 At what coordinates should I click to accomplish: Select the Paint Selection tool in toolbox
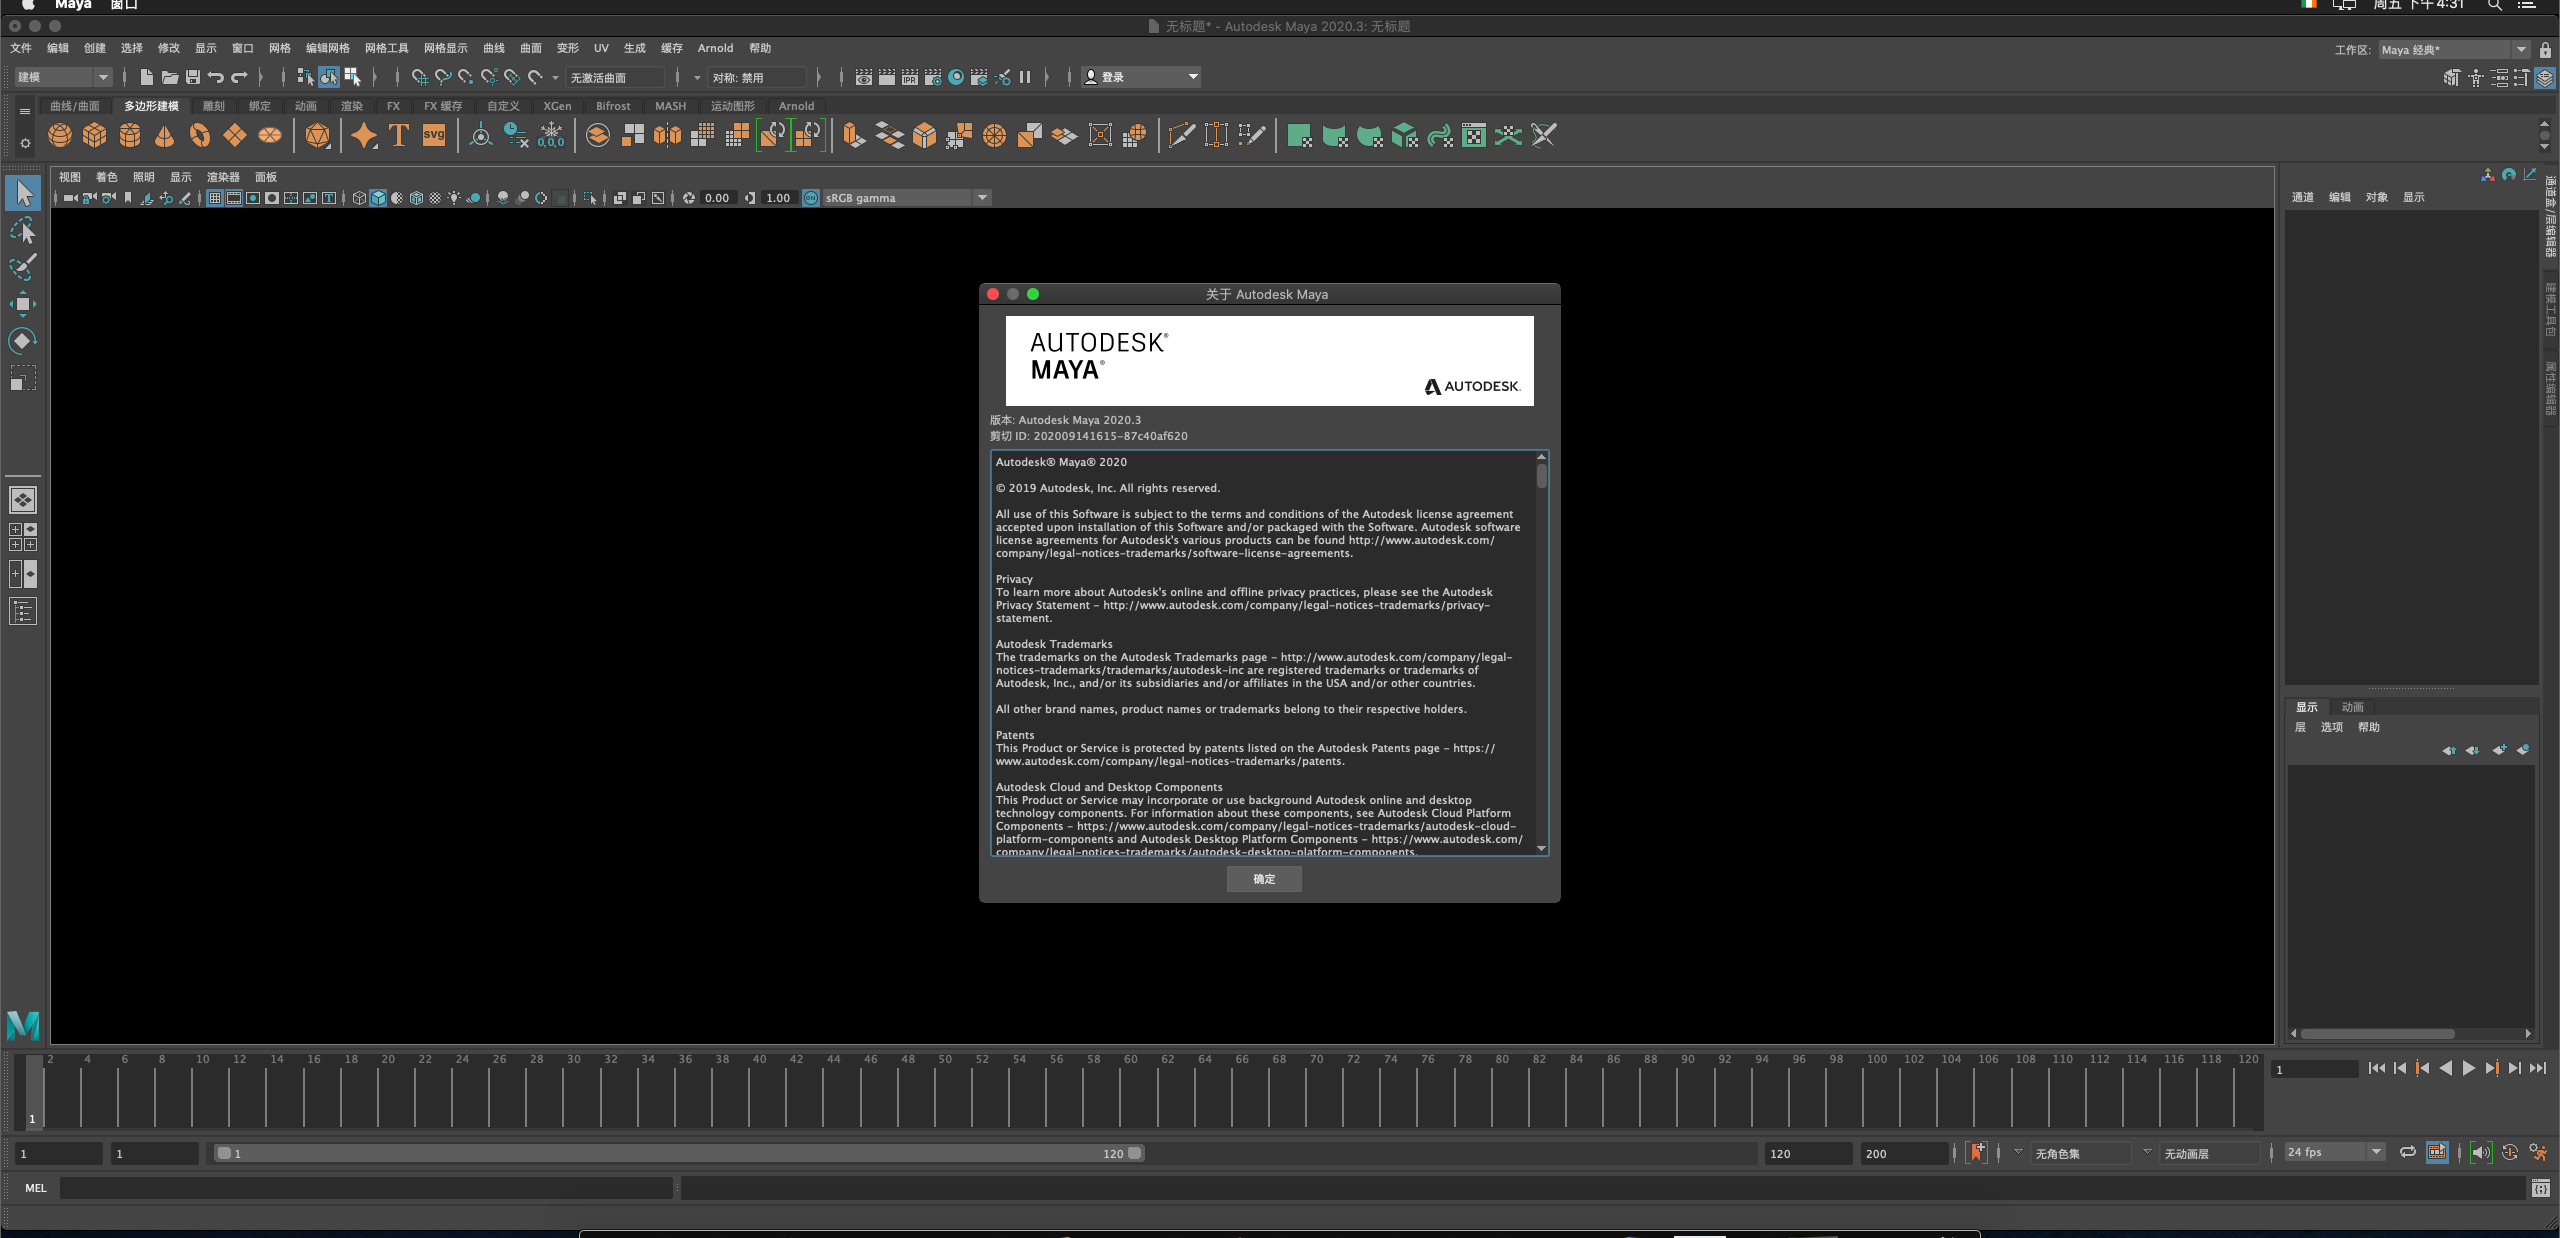[x=23, y=267]
